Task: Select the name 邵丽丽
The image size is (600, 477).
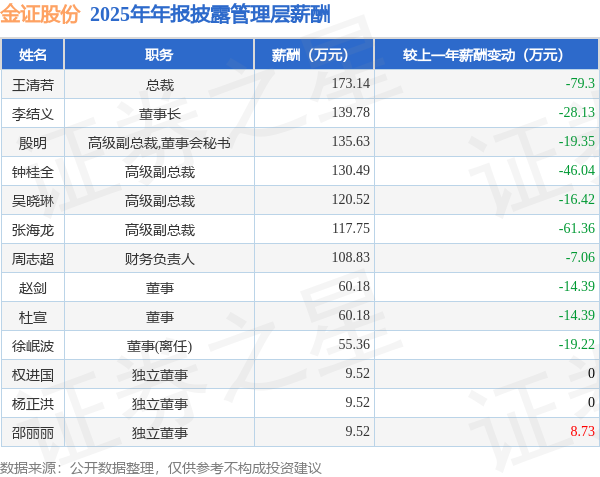Action: coord(33,433)
